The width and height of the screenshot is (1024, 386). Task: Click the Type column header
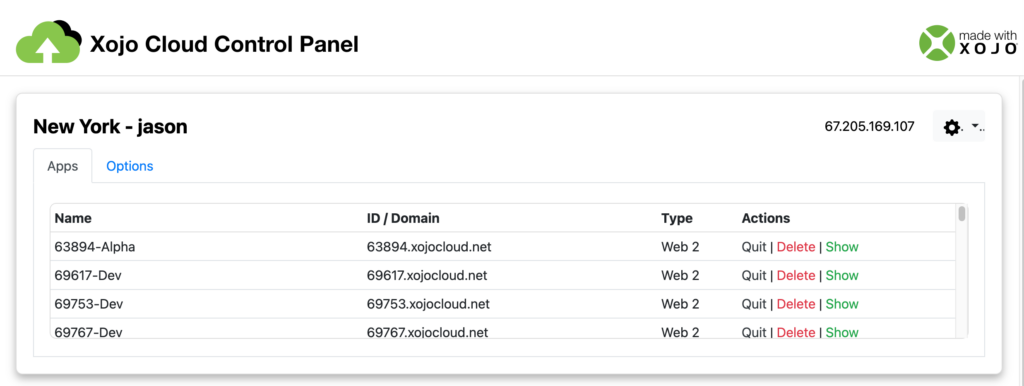[677, 218]
